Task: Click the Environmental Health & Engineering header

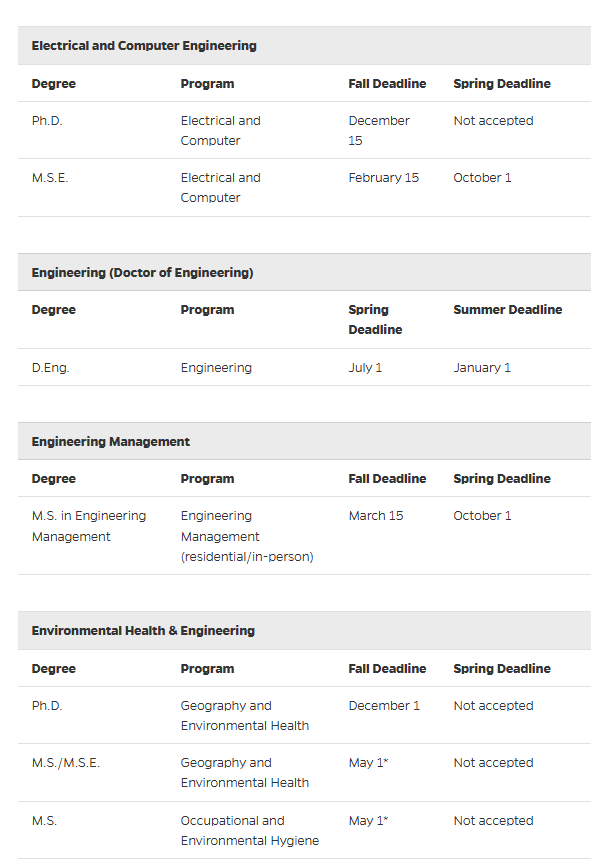Action: tap(143, 630)
